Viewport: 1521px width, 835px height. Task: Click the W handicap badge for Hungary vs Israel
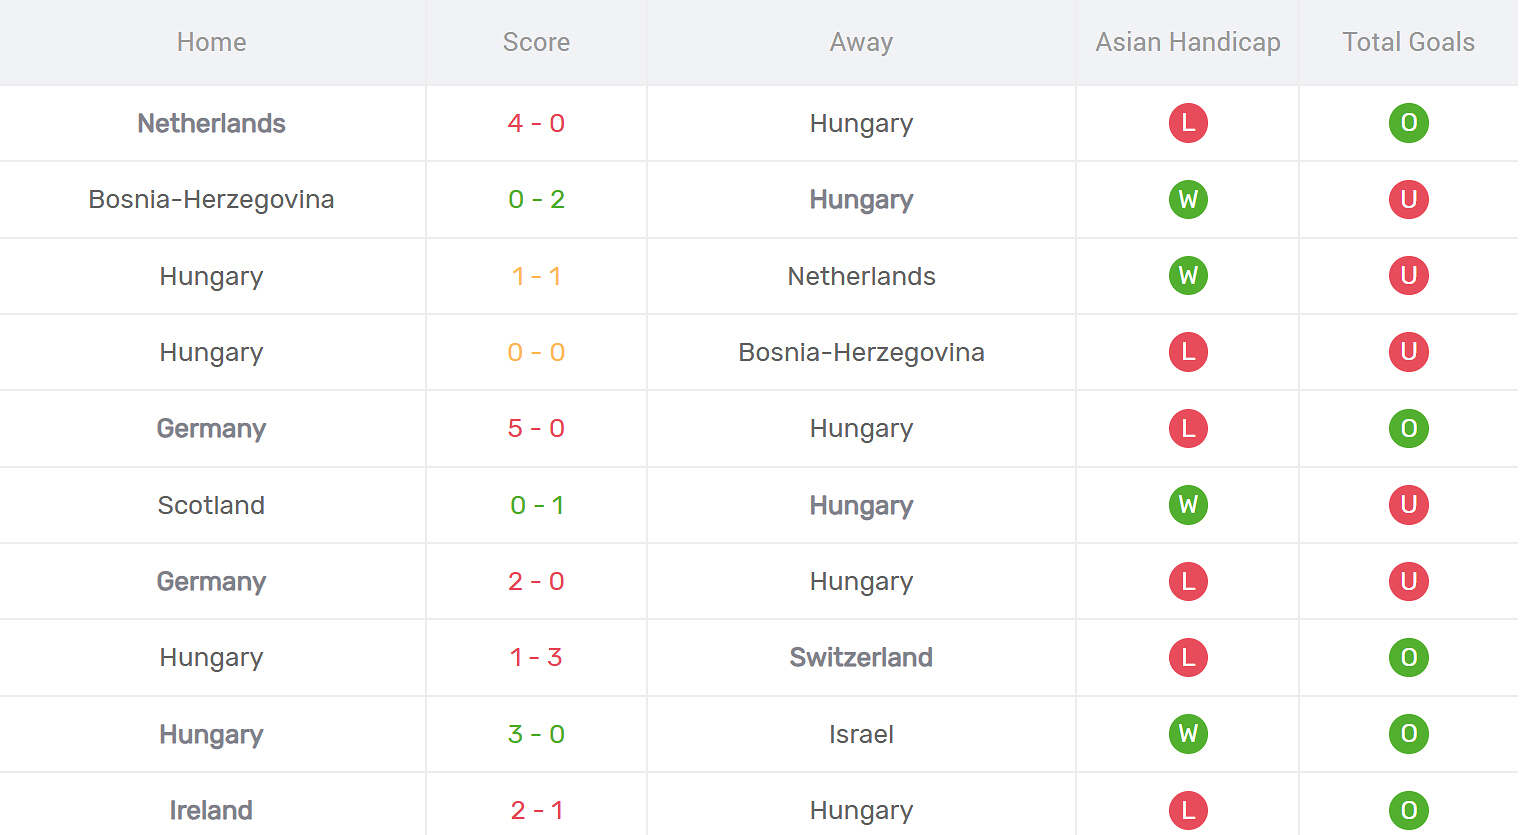pyautogui.click(x=1188, y=734)
